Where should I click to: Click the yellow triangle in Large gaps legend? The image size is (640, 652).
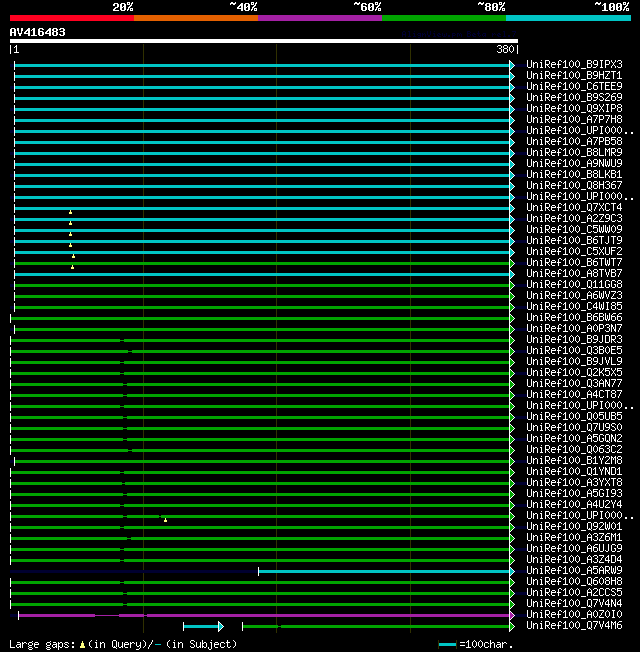pos(83,645)
